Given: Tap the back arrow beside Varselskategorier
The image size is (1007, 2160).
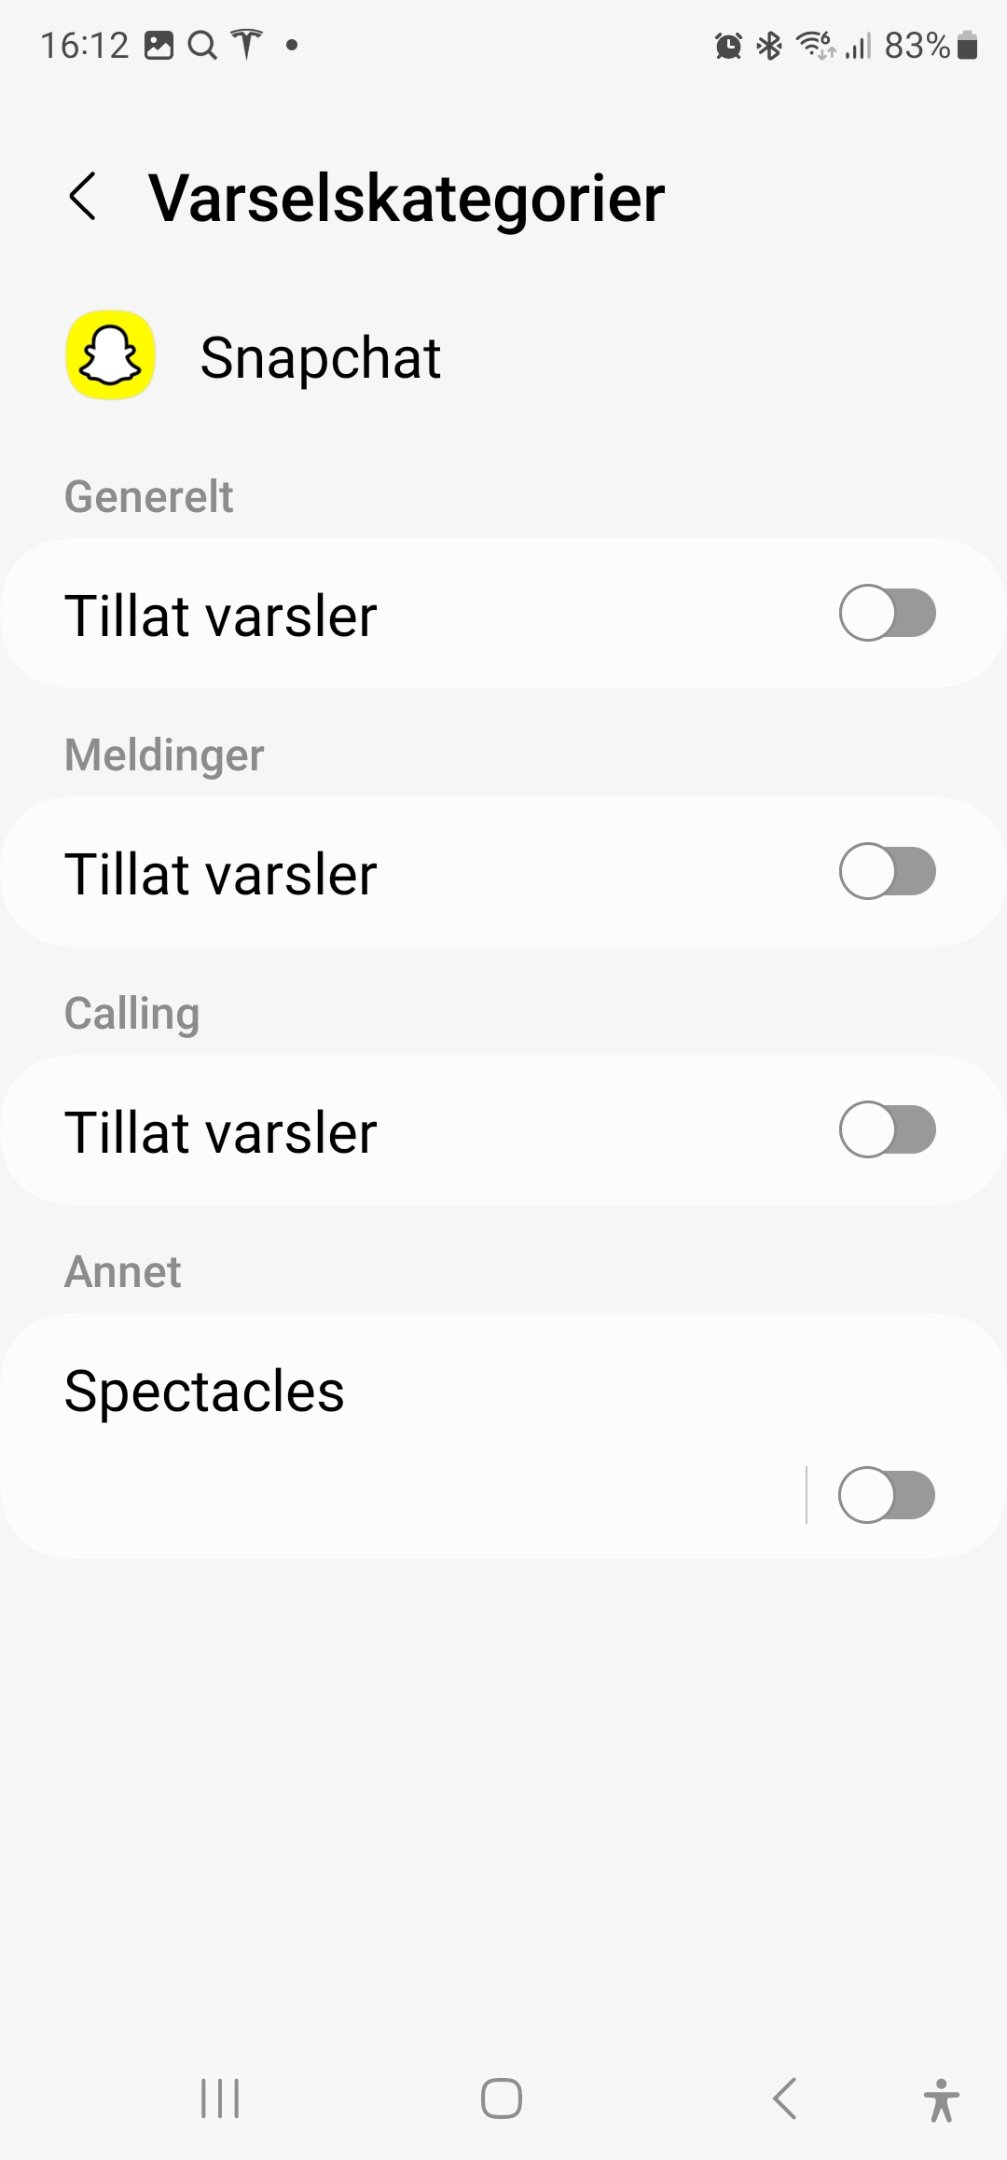Looking at the screenshot, I should (84, 196).
